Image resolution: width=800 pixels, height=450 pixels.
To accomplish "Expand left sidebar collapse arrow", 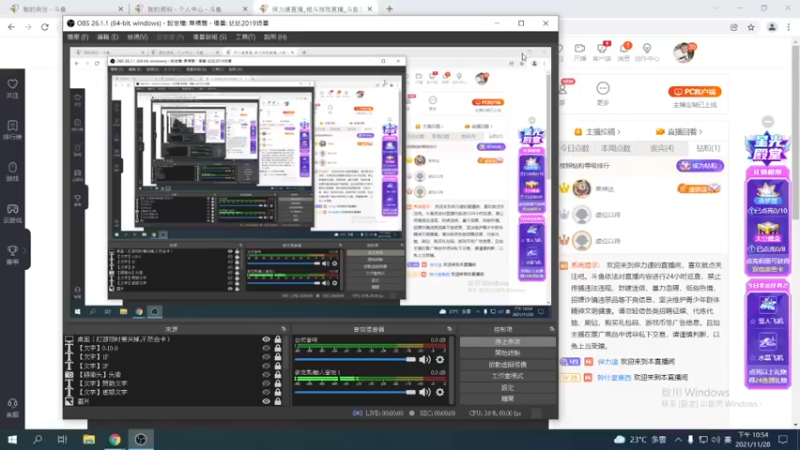I will point(24,251).
